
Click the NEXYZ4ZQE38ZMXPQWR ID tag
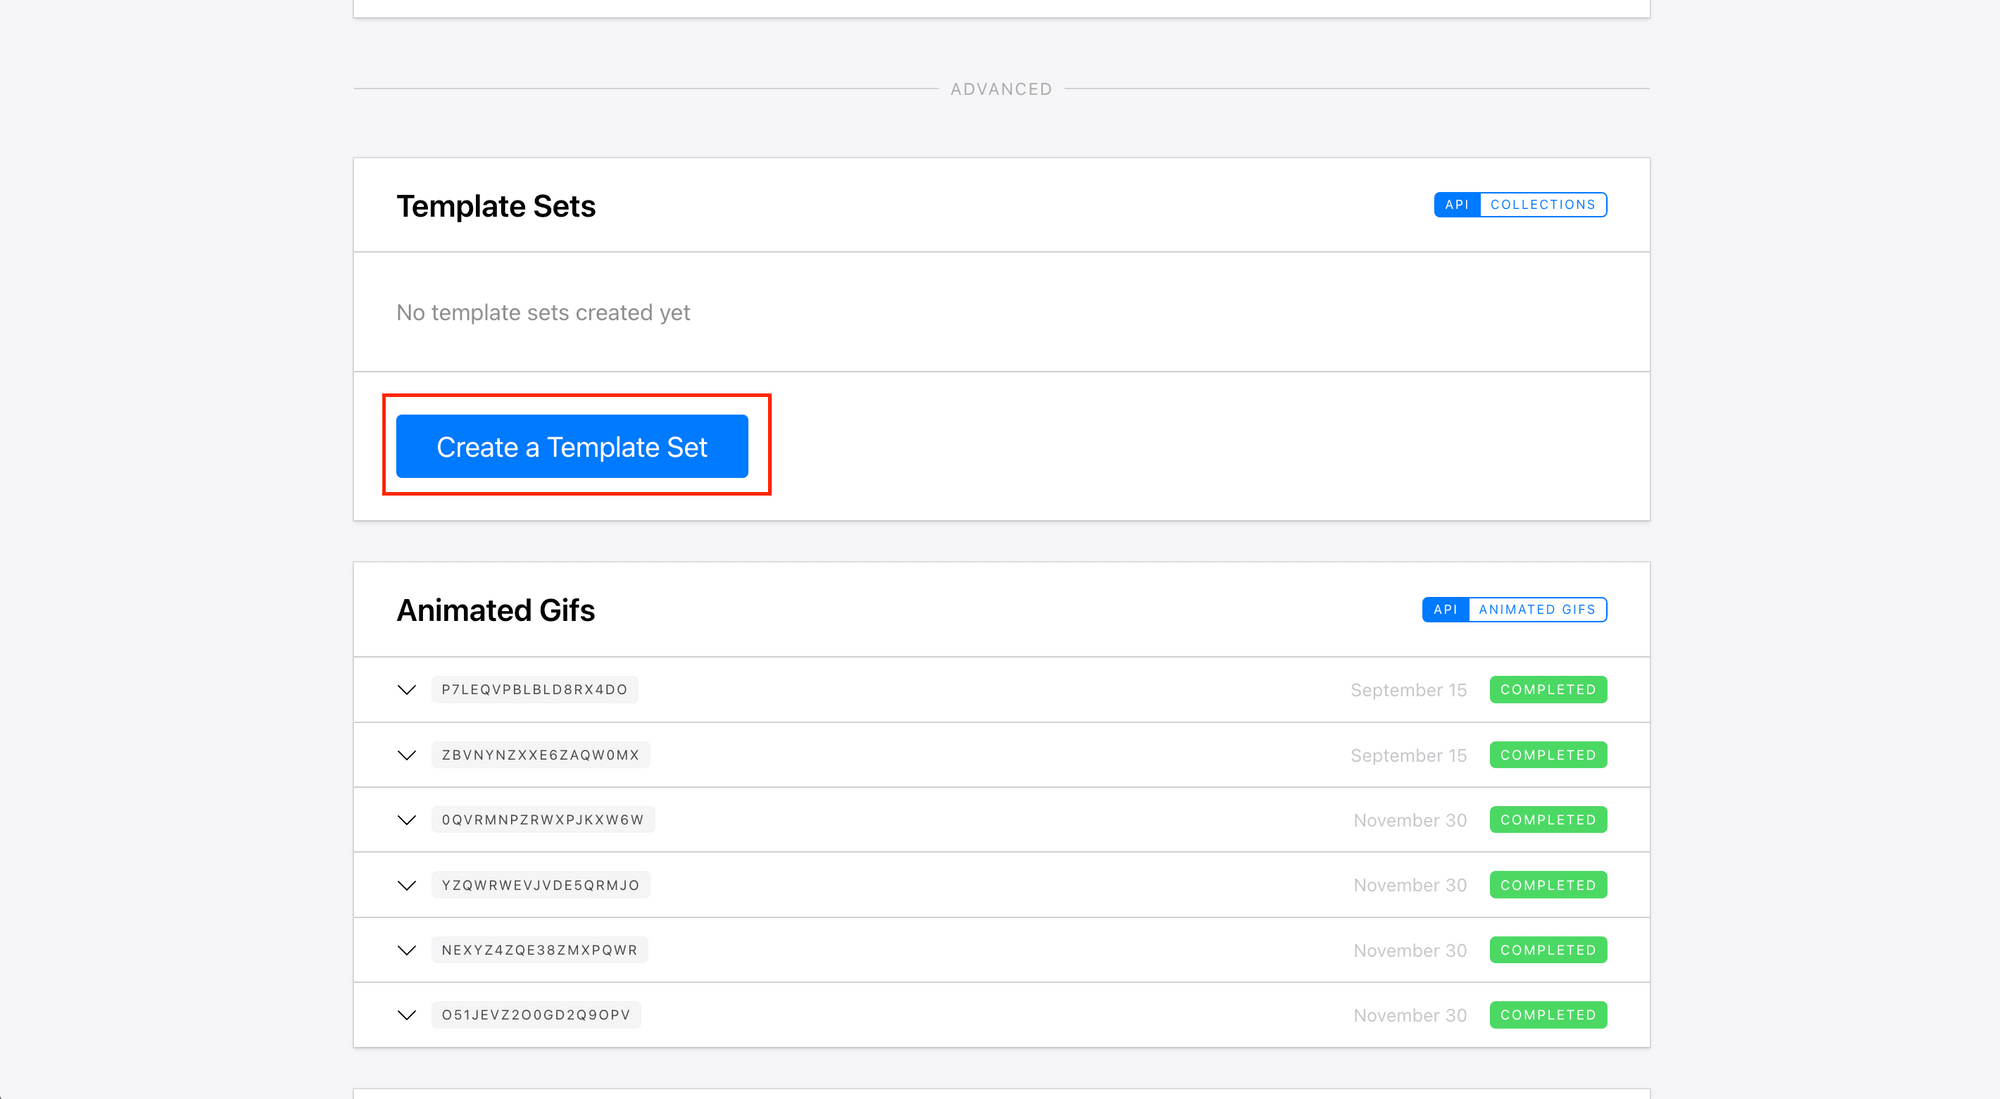539,950
